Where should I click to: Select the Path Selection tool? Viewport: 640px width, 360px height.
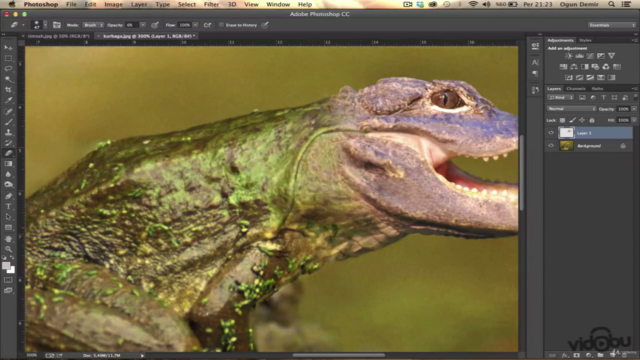(x=8, y=217)
